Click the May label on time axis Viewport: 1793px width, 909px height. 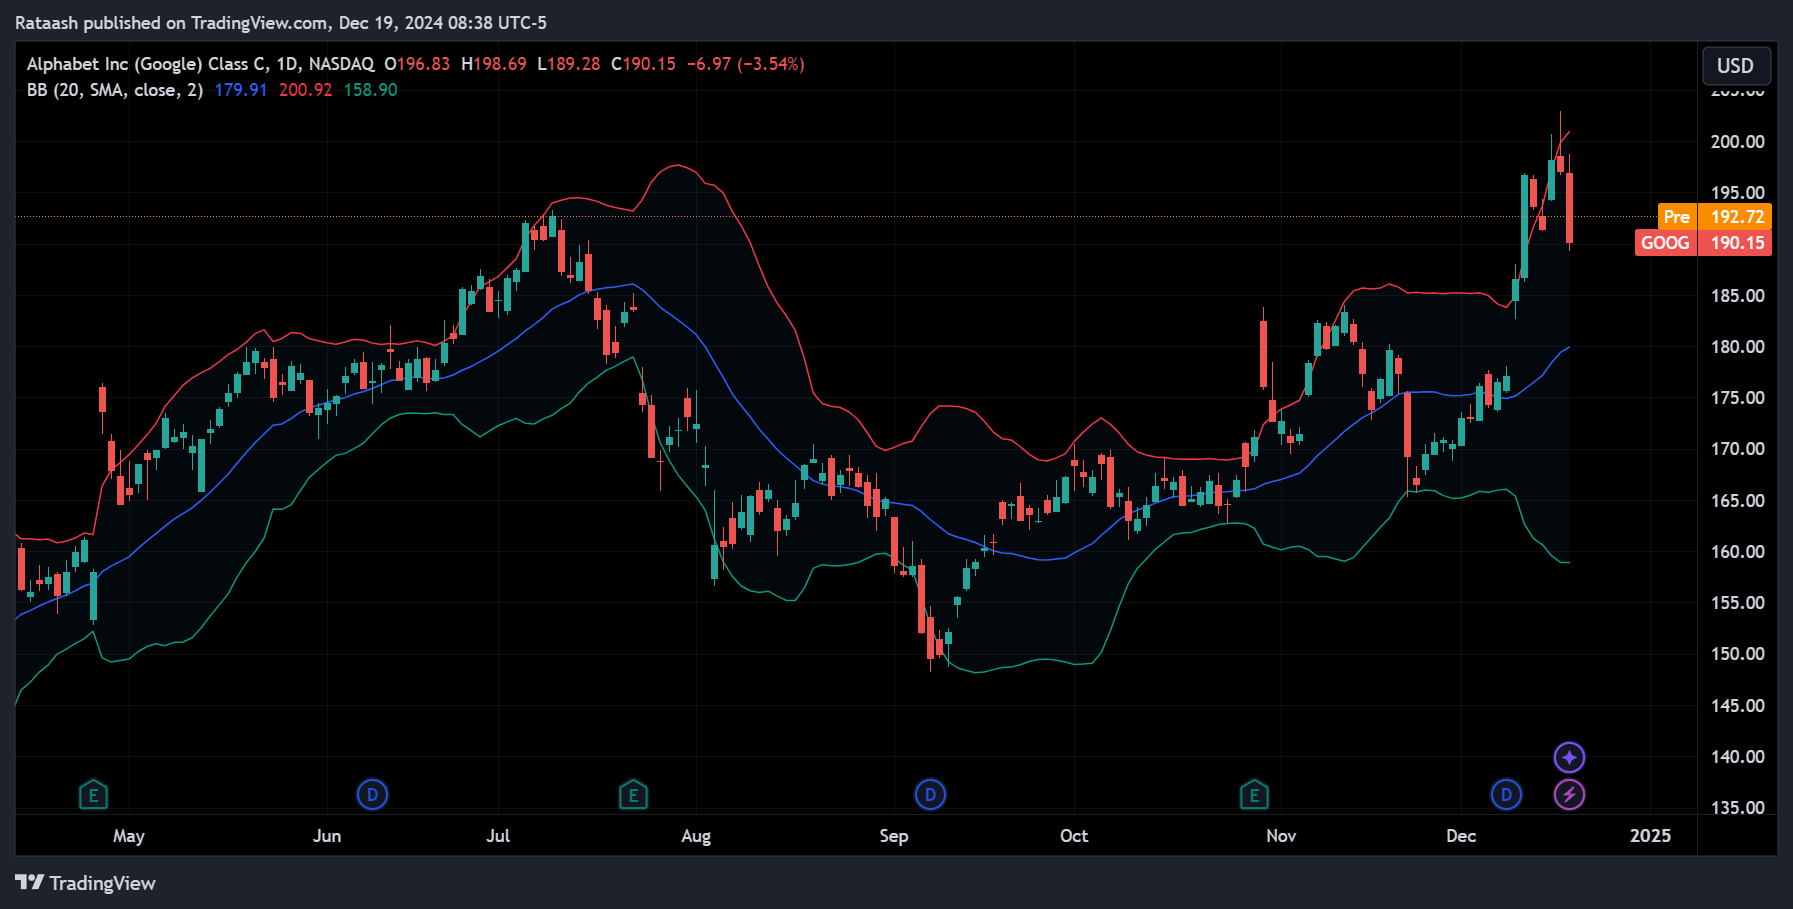pyautogui.click(x=129, y=836)
